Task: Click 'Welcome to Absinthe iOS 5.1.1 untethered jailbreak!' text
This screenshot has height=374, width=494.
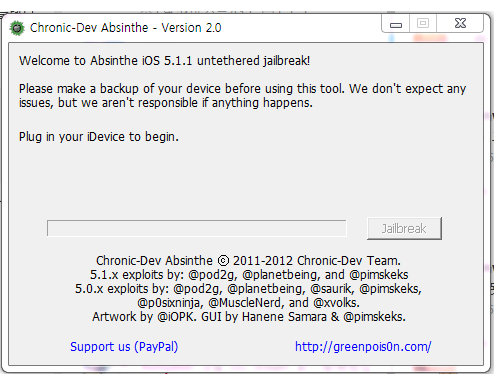Action: (164, 61)
